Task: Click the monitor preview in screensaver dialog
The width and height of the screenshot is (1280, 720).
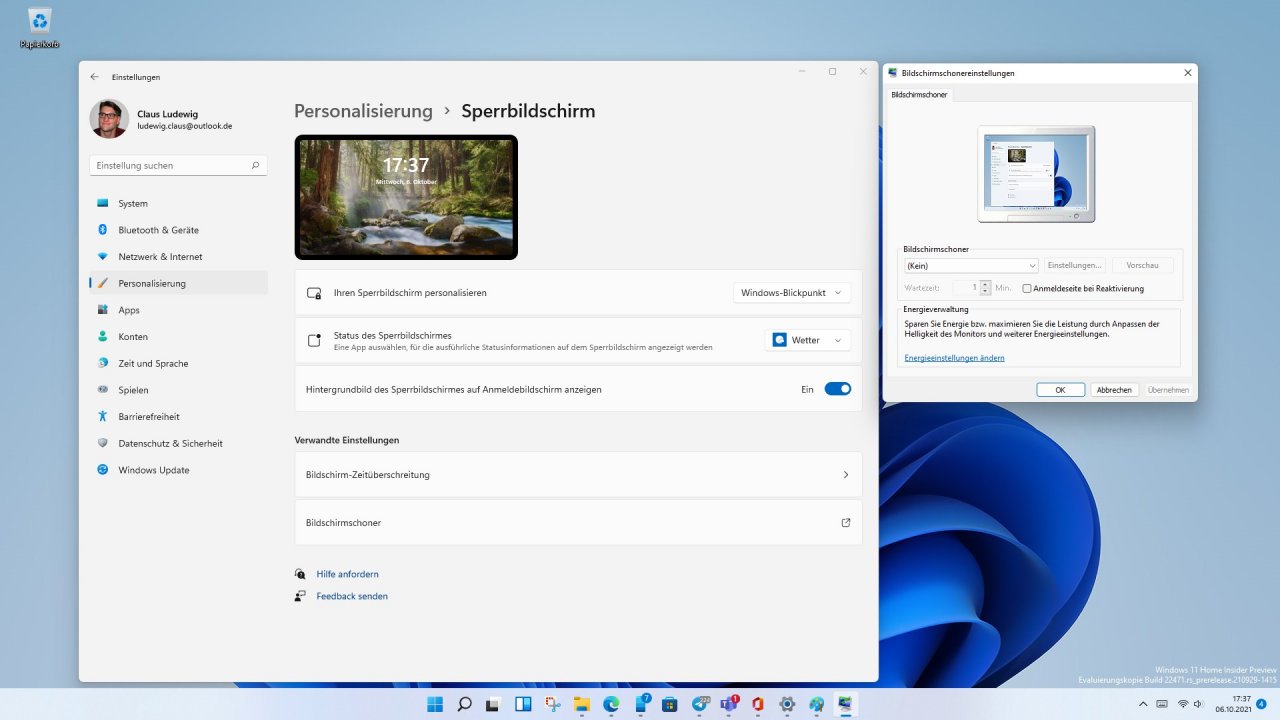Action: pyautogui.click(x=1036, y=173)
